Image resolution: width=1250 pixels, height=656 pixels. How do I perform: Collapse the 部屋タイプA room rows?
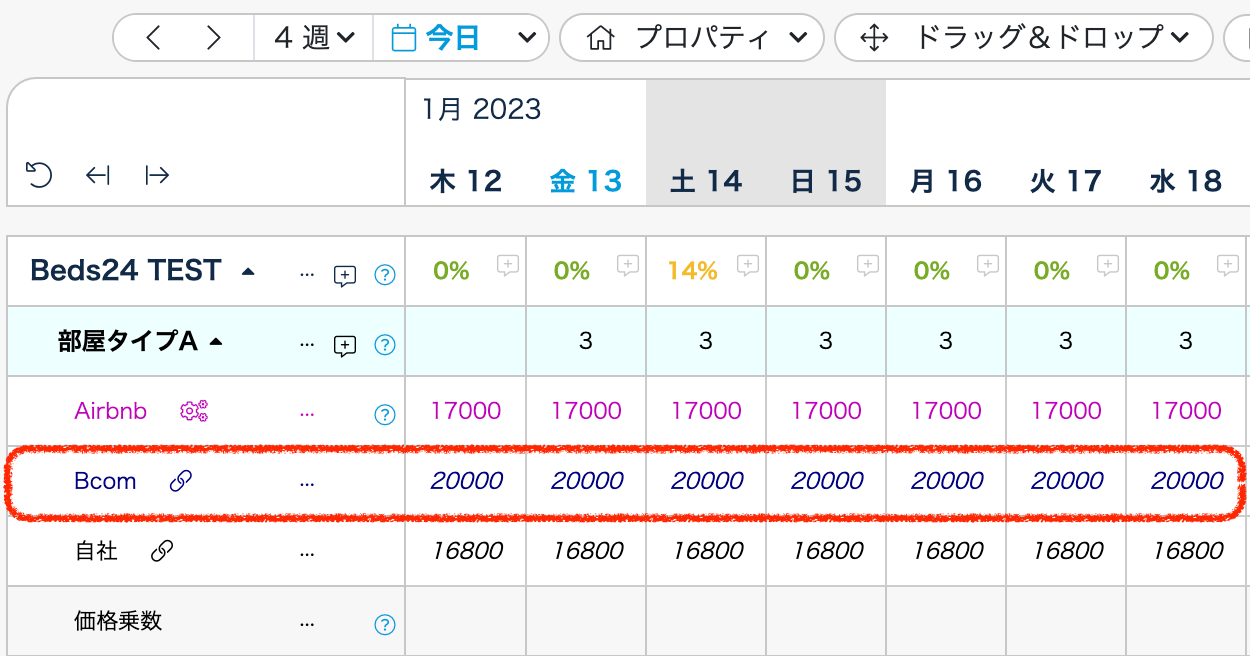click(x=215, y=342)
